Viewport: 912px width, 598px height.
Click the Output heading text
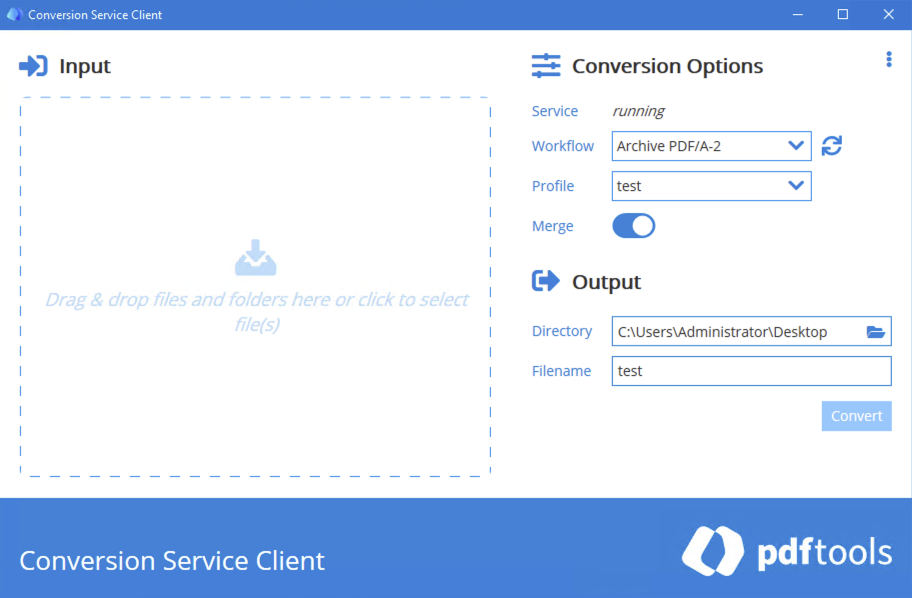point(606,282)
